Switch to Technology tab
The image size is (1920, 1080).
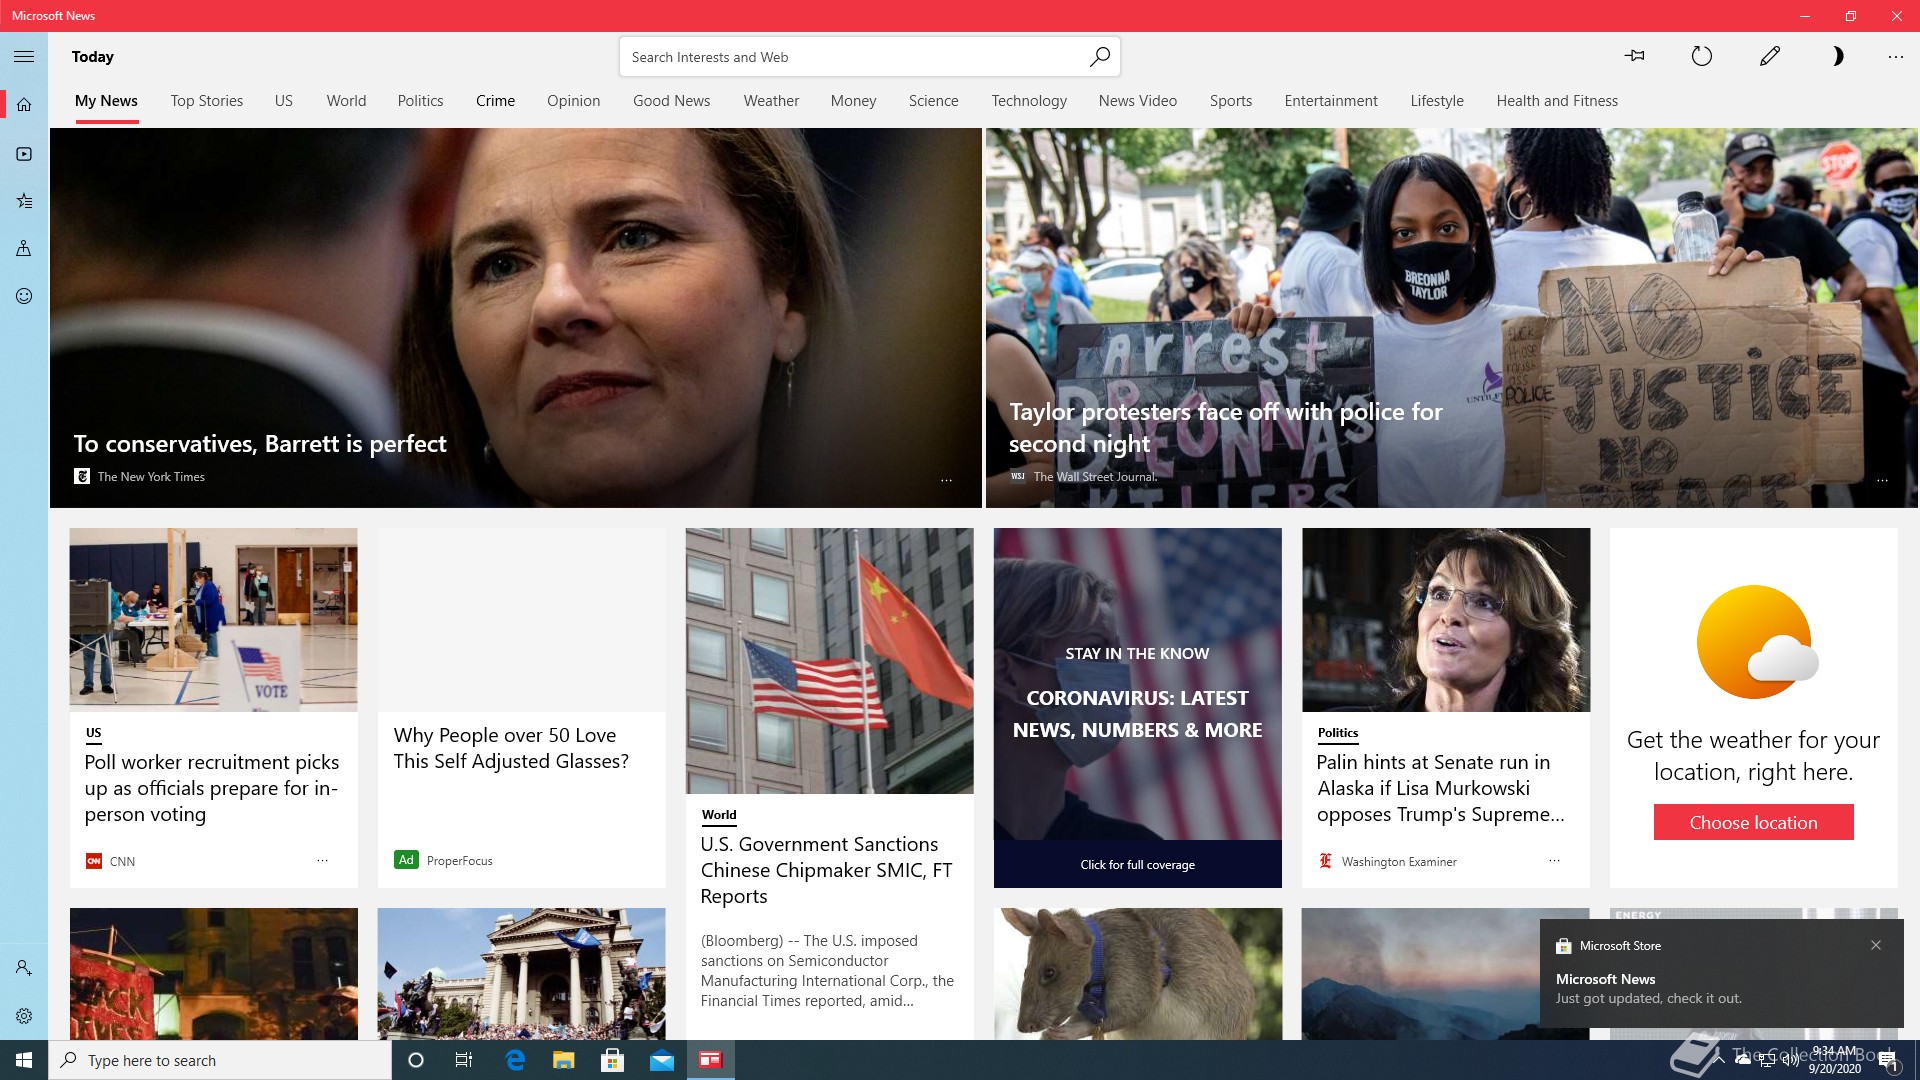tap(1029, 101)
